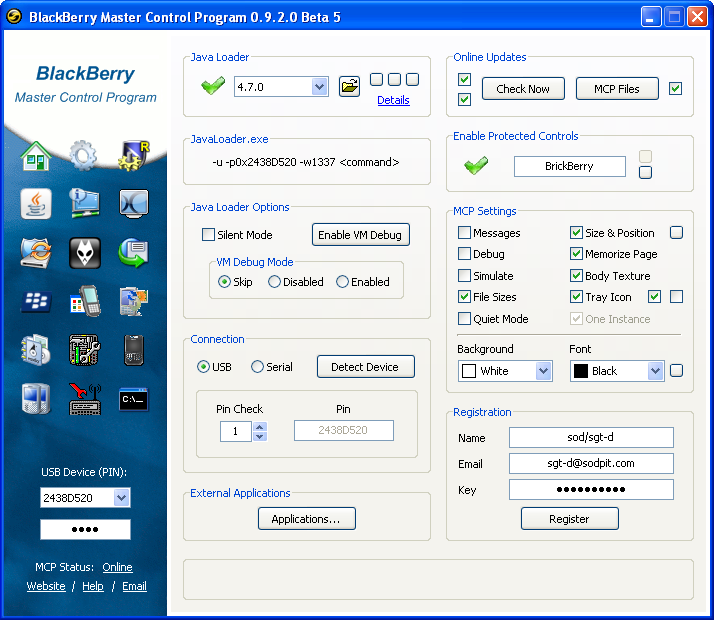Open the green house Home icon
Viewport: 714px width, 620px height.
36,156
